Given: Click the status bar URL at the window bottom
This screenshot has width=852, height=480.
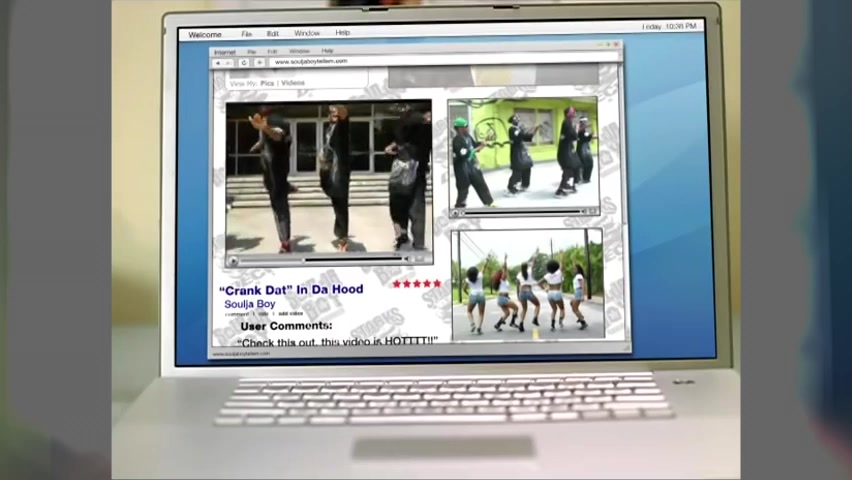Looking at the screenshot, I should pos(241,354).
